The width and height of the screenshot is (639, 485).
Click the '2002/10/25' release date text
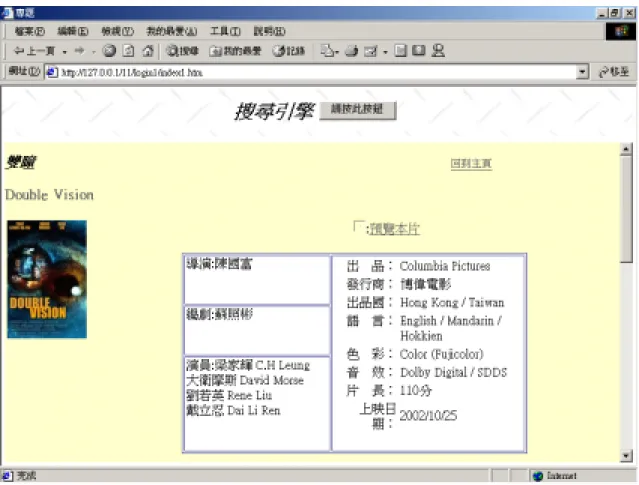coord(428,415)
